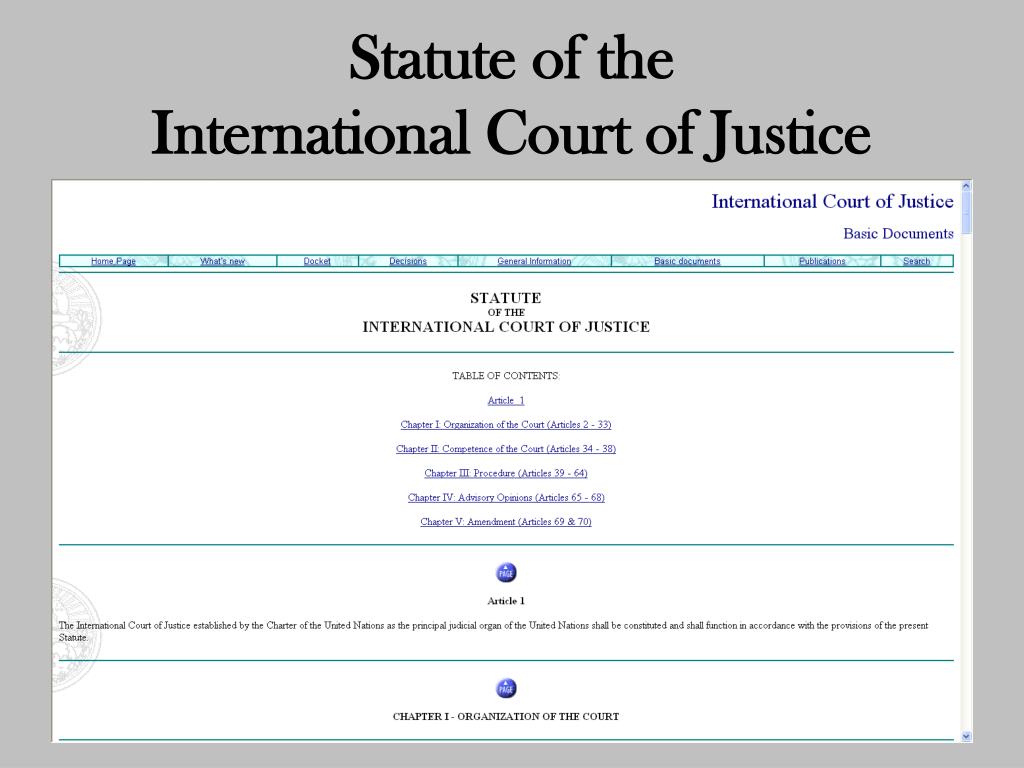The width and height of the screenshot is (1024, 768).
Task: Click the 'STATUTE' page title text
Action: coord(506,298)
